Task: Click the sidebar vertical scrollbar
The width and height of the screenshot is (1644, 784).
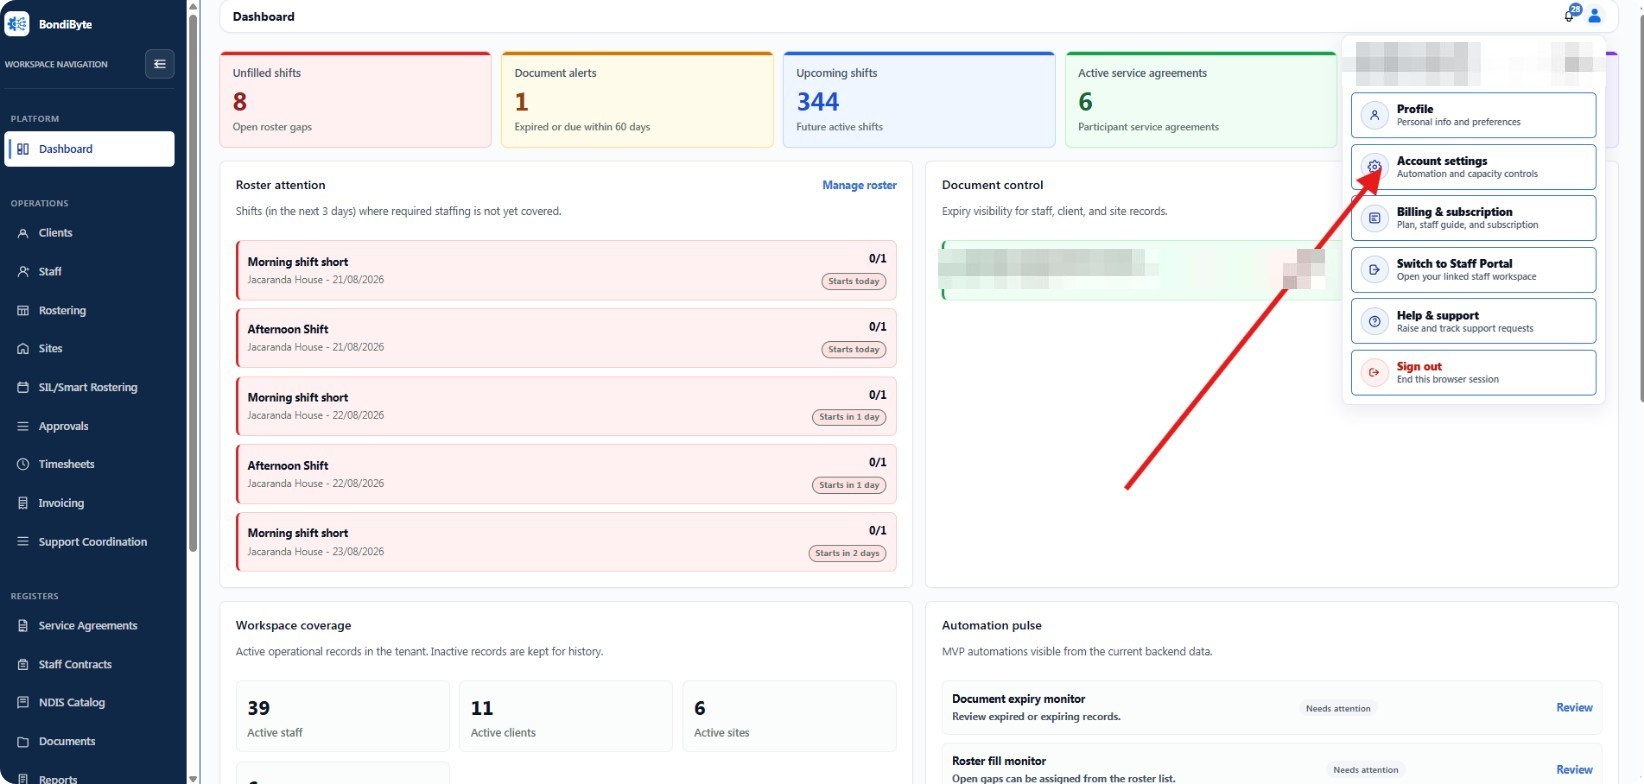Action: (x=193, y=282)
